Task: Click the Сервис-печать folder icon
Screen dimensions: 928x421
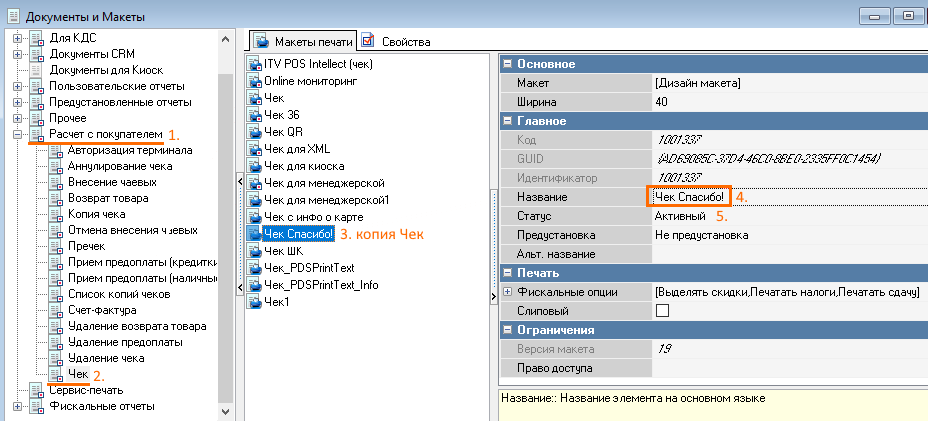Action: tap(37, 390)
